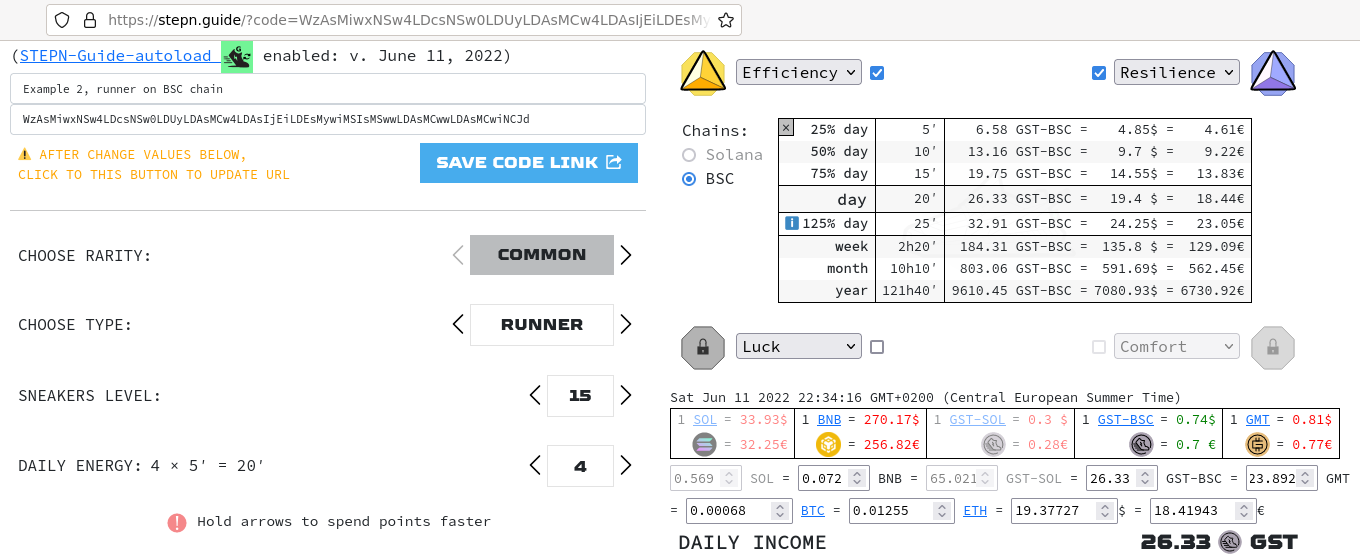The width and height of the screenshot is (1360, 560).
Task: Uncheck the Resilience checkbox
Action: click(x=1099, y=73)
